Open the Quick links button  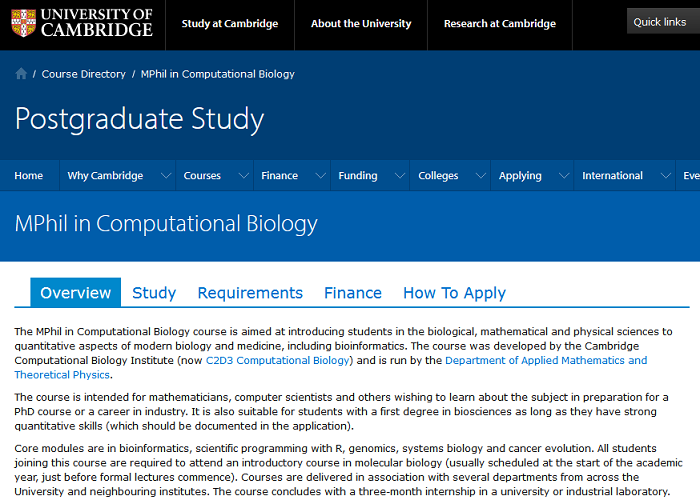click(660, 22)
